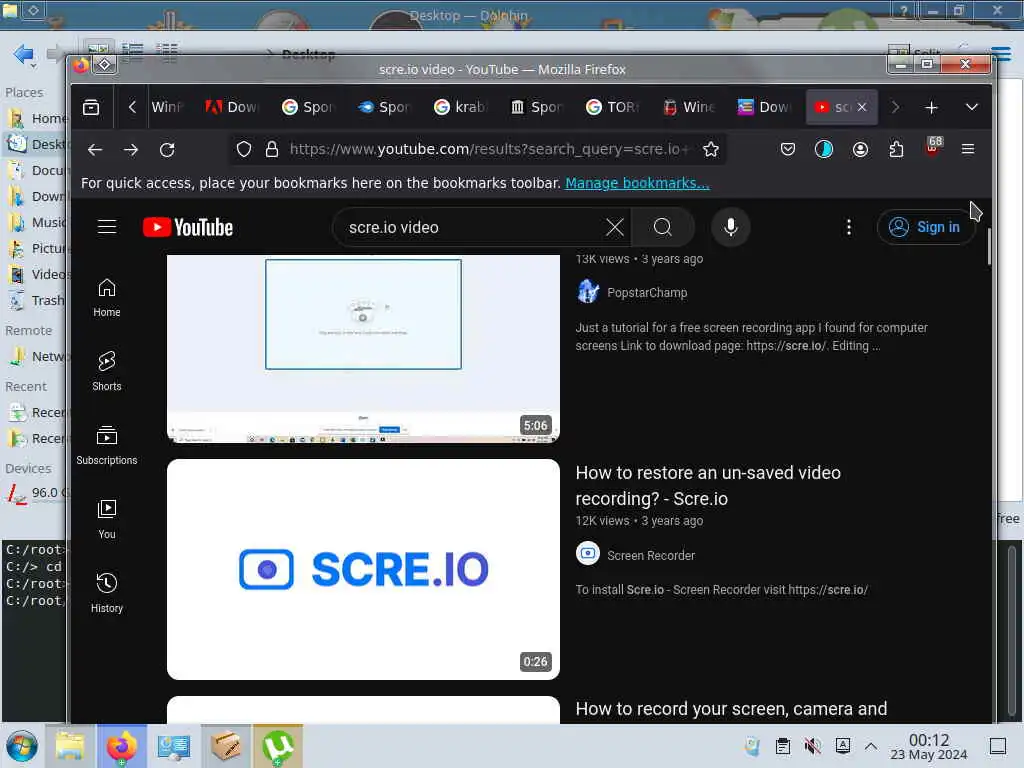Open the Screen Recorder channel name
The image size is (1024, 768).
(650, 555)
